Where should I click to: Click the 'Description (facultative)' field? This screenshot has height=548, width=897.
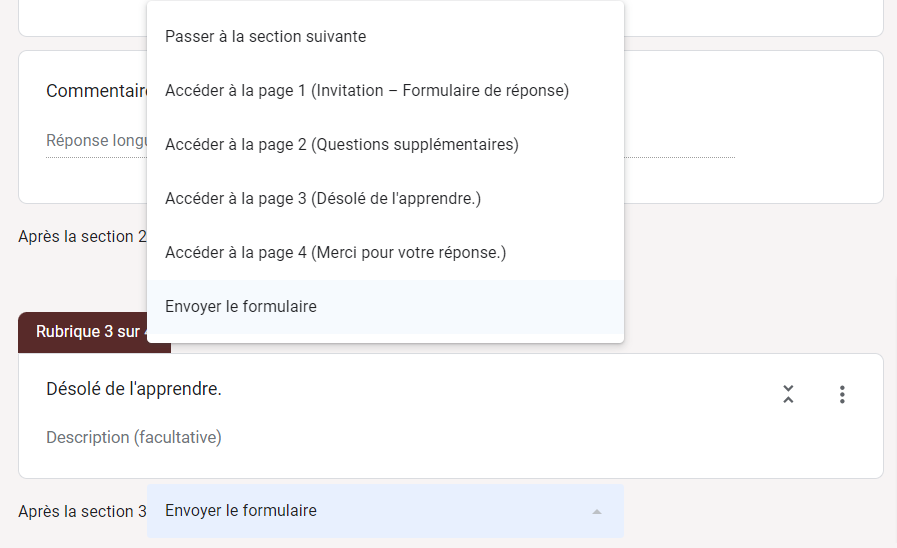coord(134,437)
